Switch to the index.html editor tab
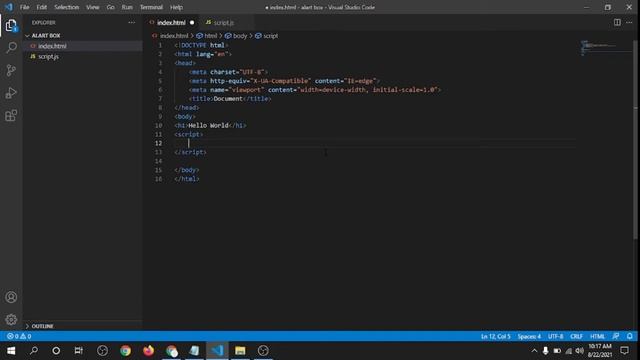Viewport: 640px width, 360px height. 171,22
